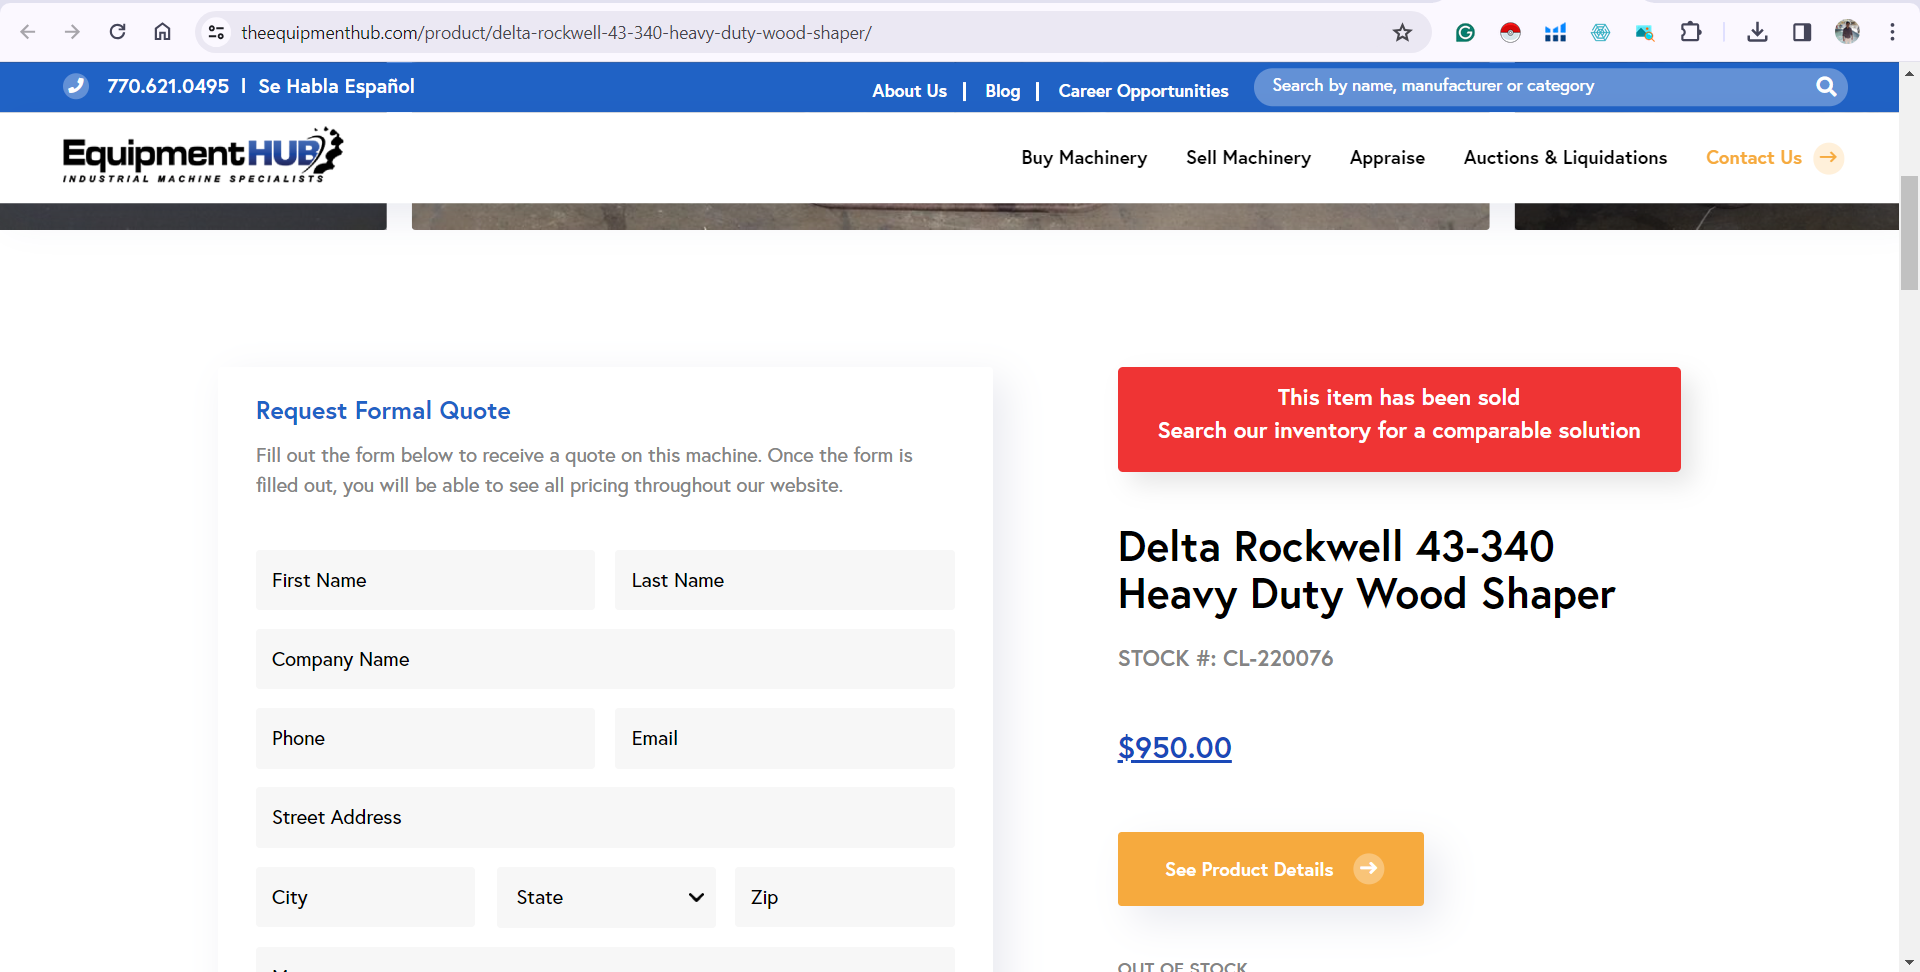The image size is (1920, 972).
Task: Open Chrome three-dot menu
Action: click(x=1892, y=32)
